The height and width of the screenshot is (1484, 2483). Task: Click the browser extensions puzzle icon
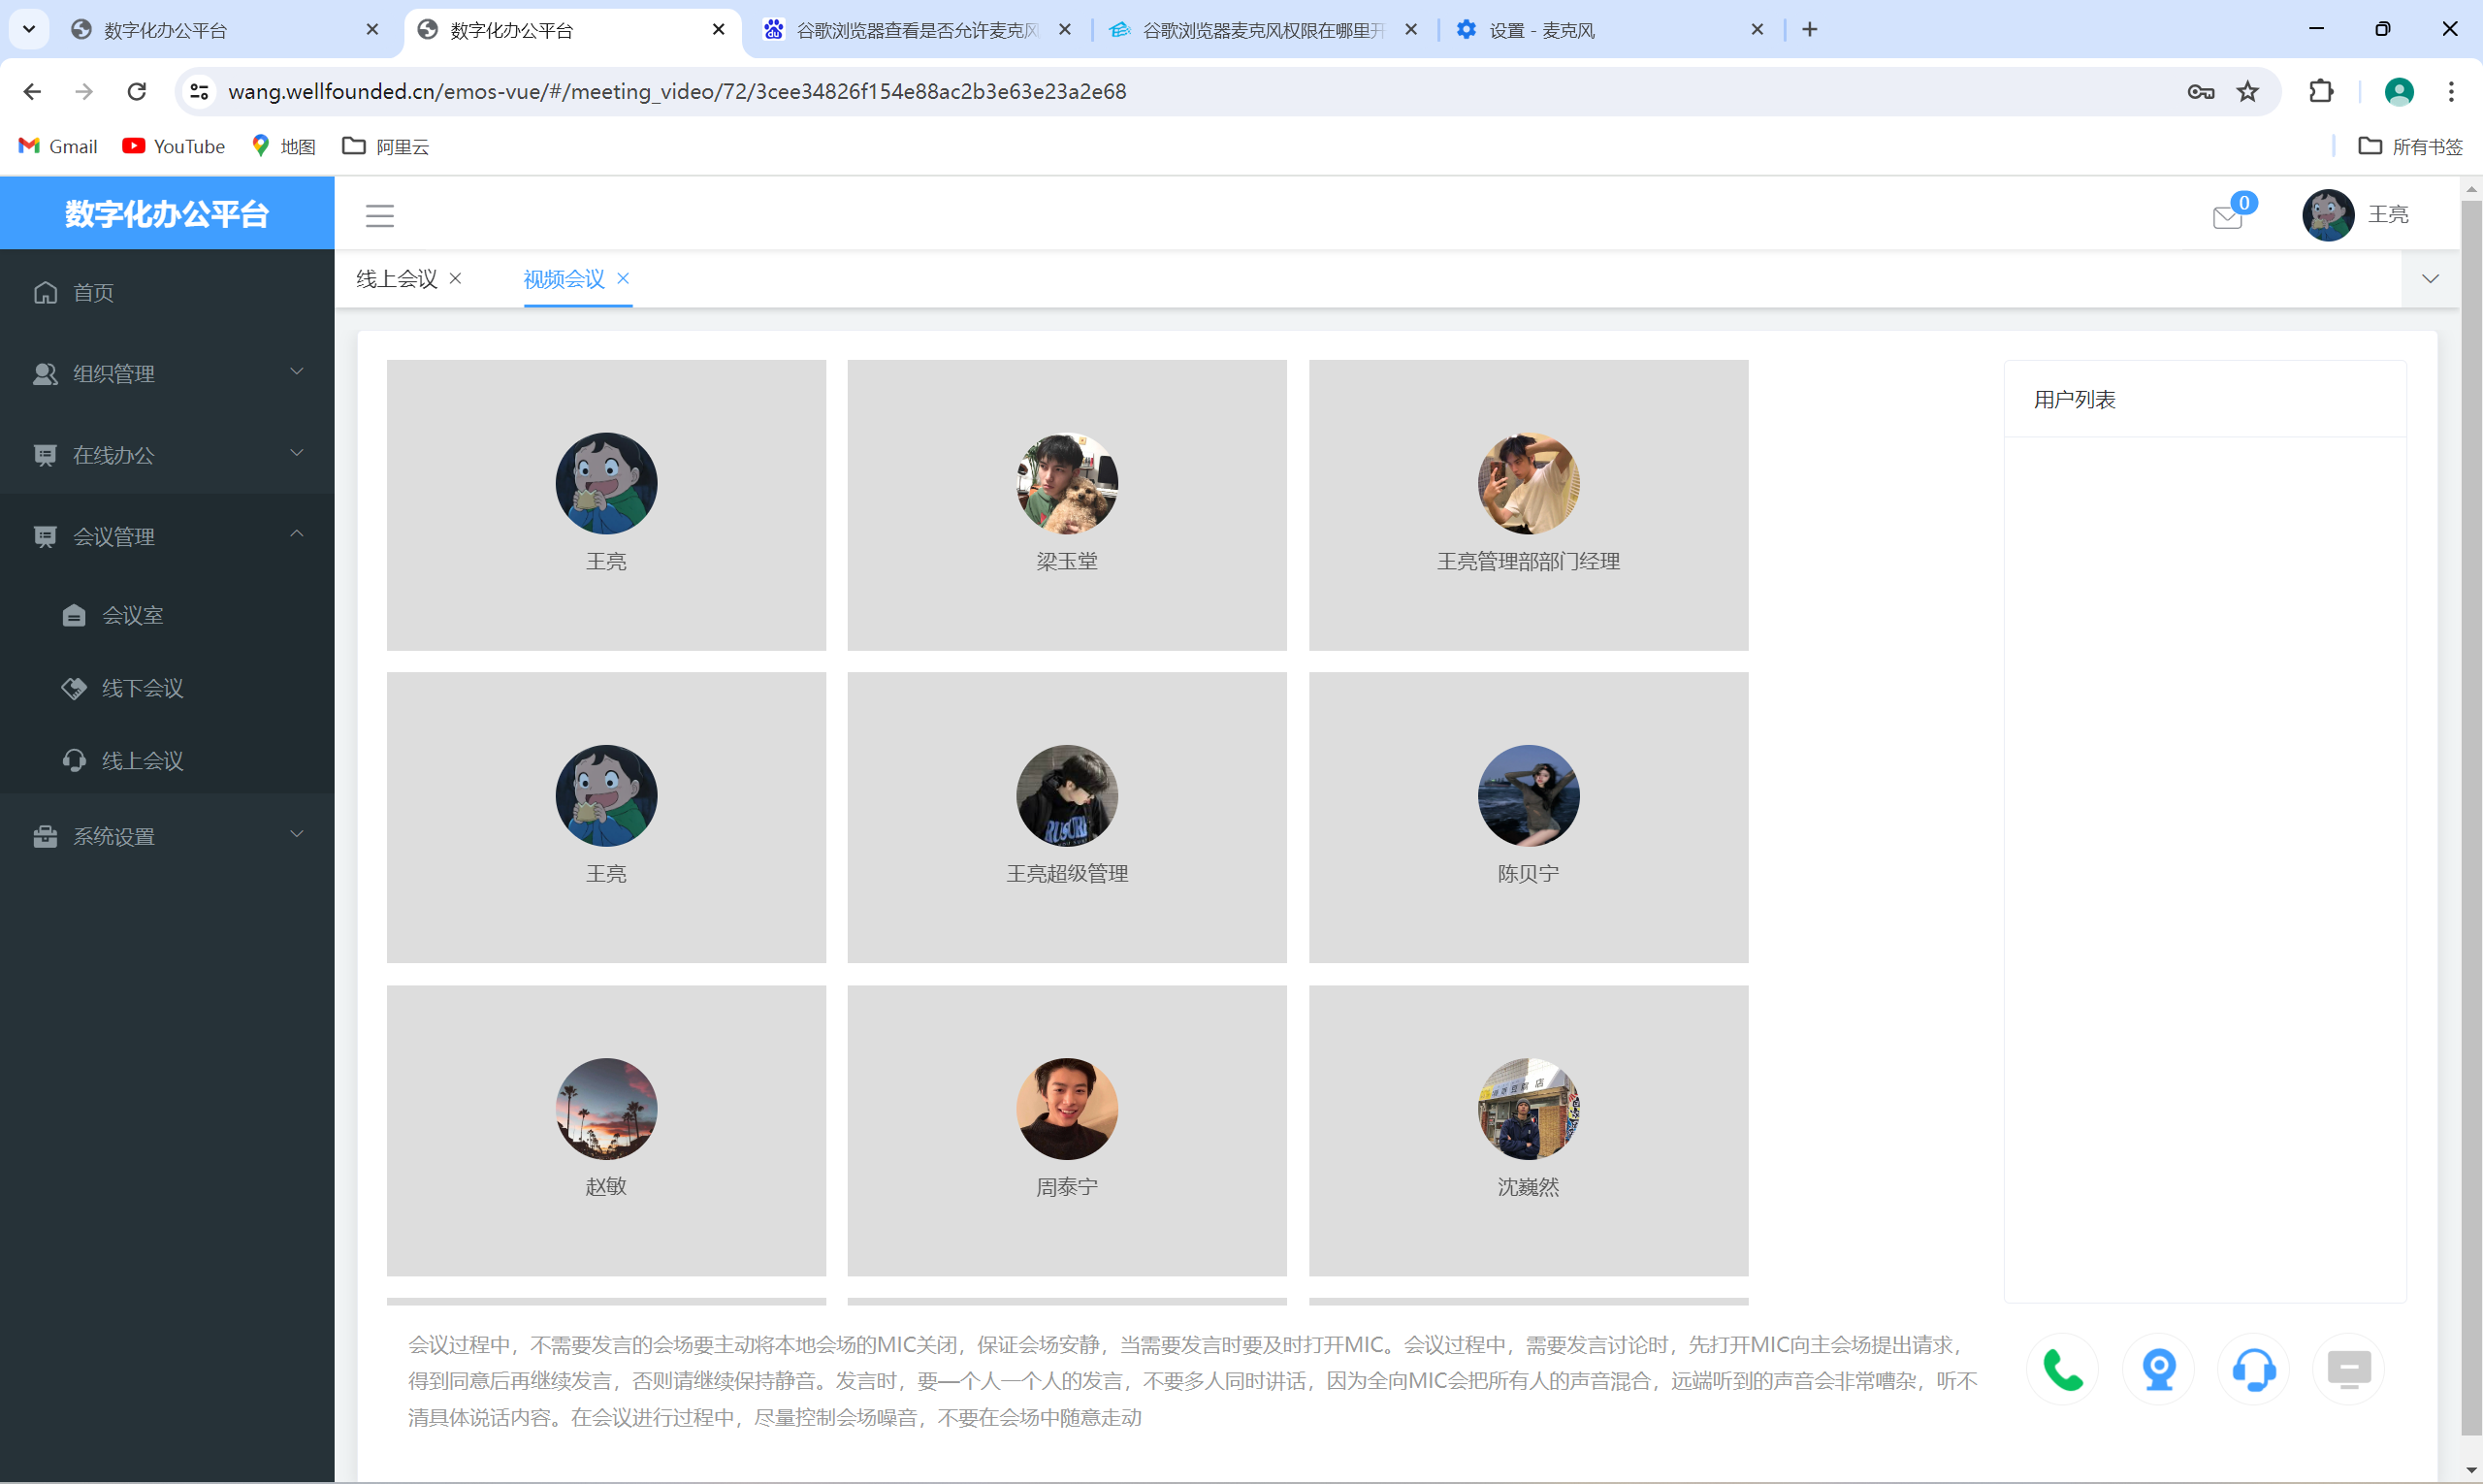point(2320,91)
